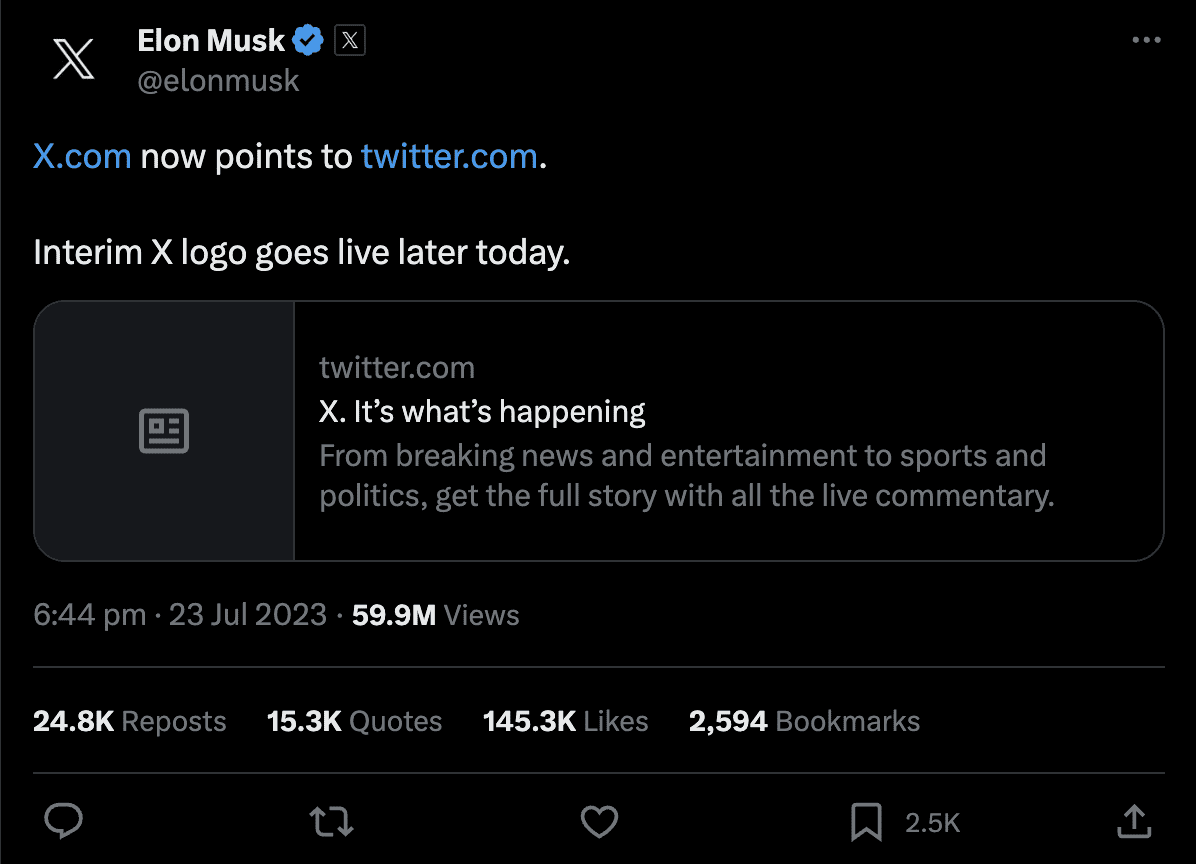Open the X.com link in the tweet
This screenshot has height=864, width=1196.
click(82, 157)
